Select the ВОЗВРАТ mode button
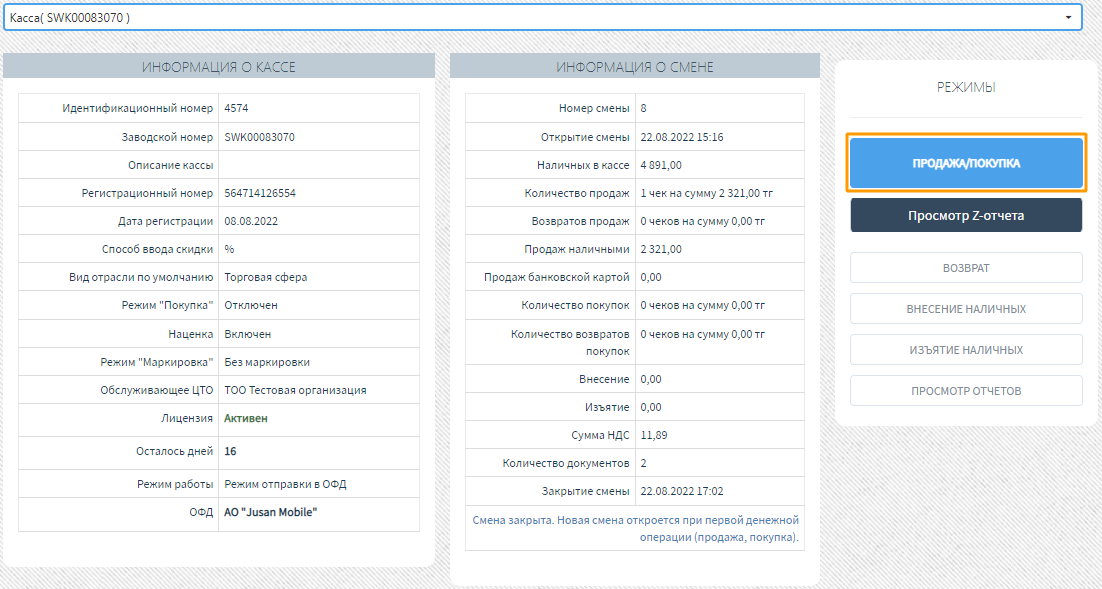 coord(966,268)
